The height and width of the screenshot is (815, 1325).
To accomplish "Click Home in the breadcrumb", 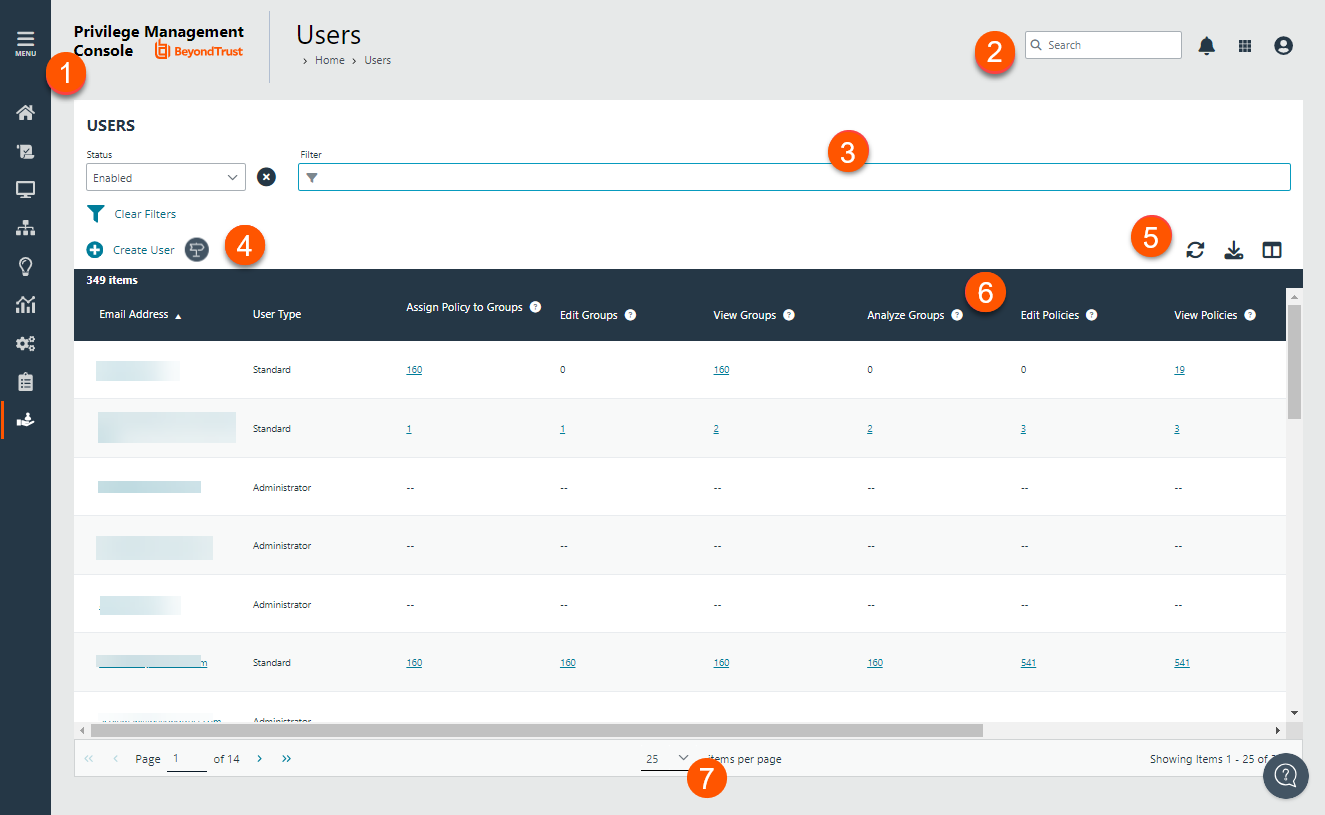I will coord(329,61).
